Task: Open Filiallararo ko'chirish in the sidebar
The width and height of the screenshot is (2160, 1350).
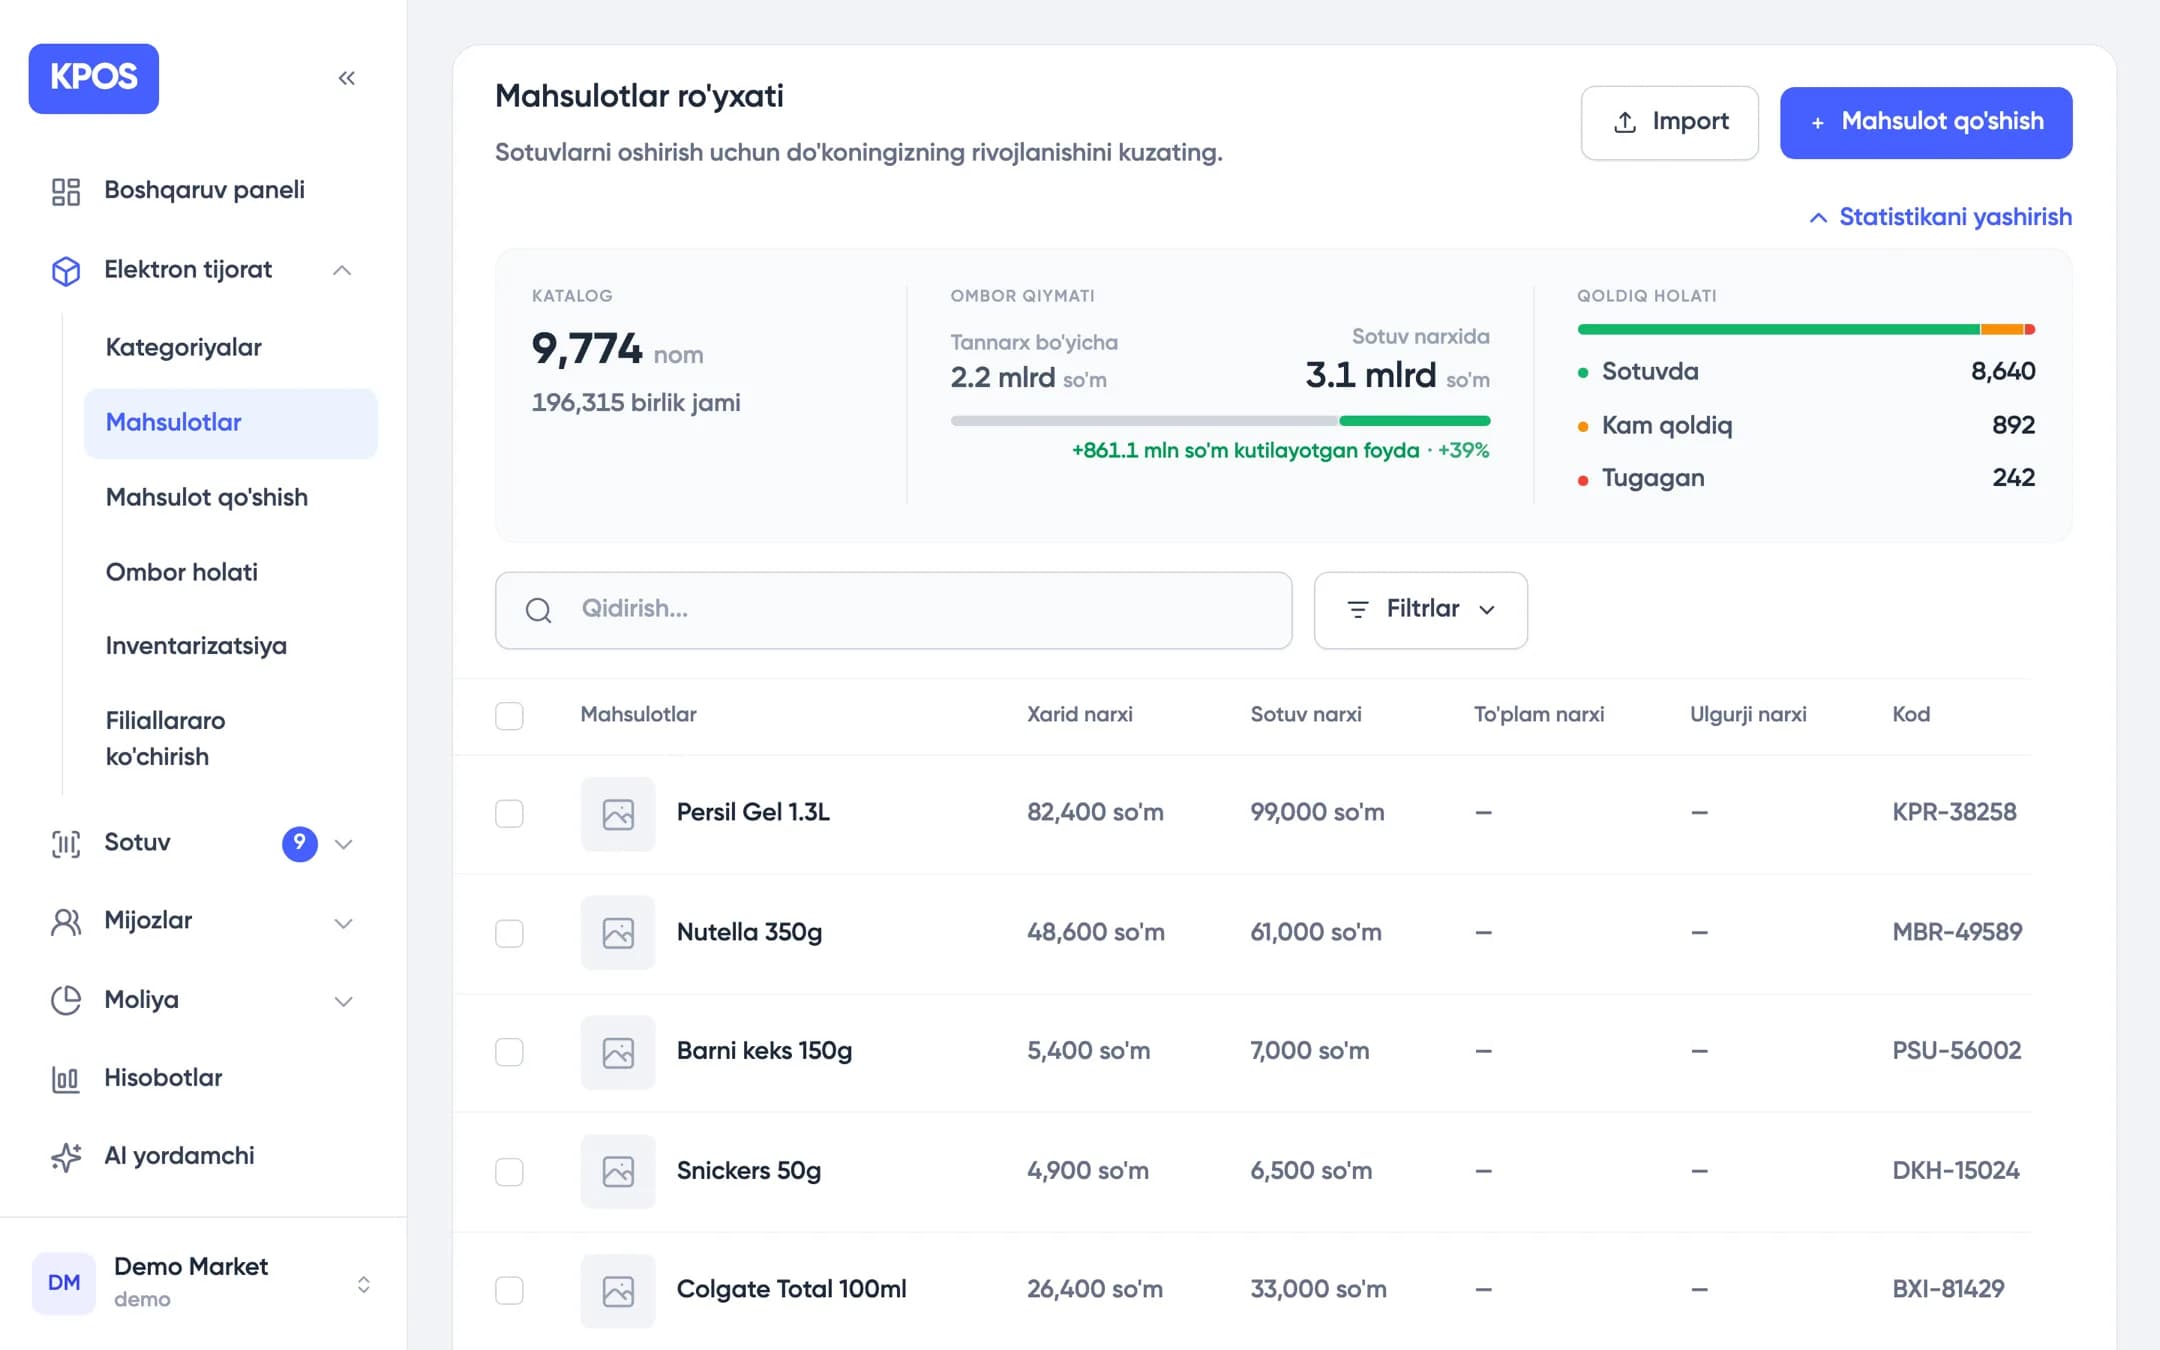Action: pyautogui.click(x=166, y=738)
